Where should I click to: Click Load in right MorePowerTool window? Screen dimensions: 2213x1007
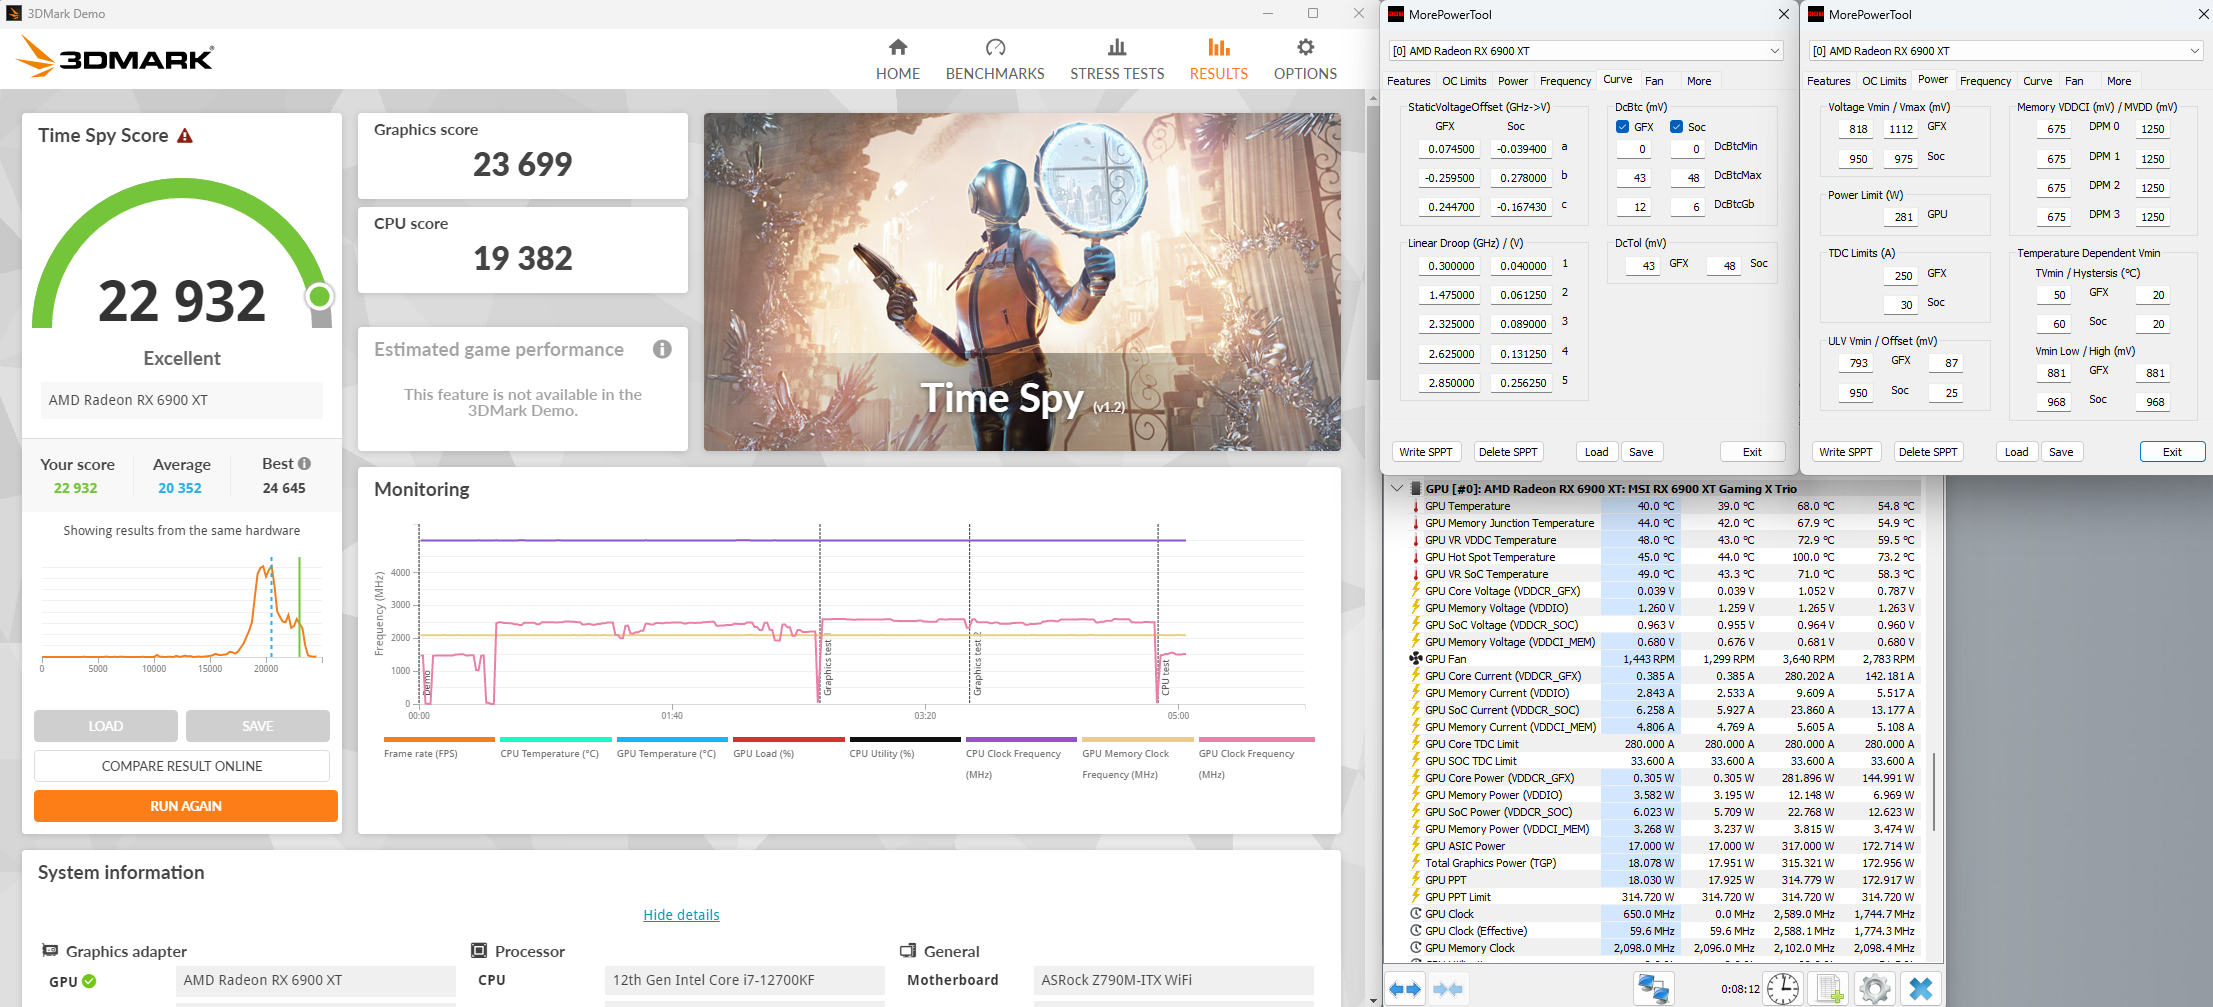pos(2016,452)
